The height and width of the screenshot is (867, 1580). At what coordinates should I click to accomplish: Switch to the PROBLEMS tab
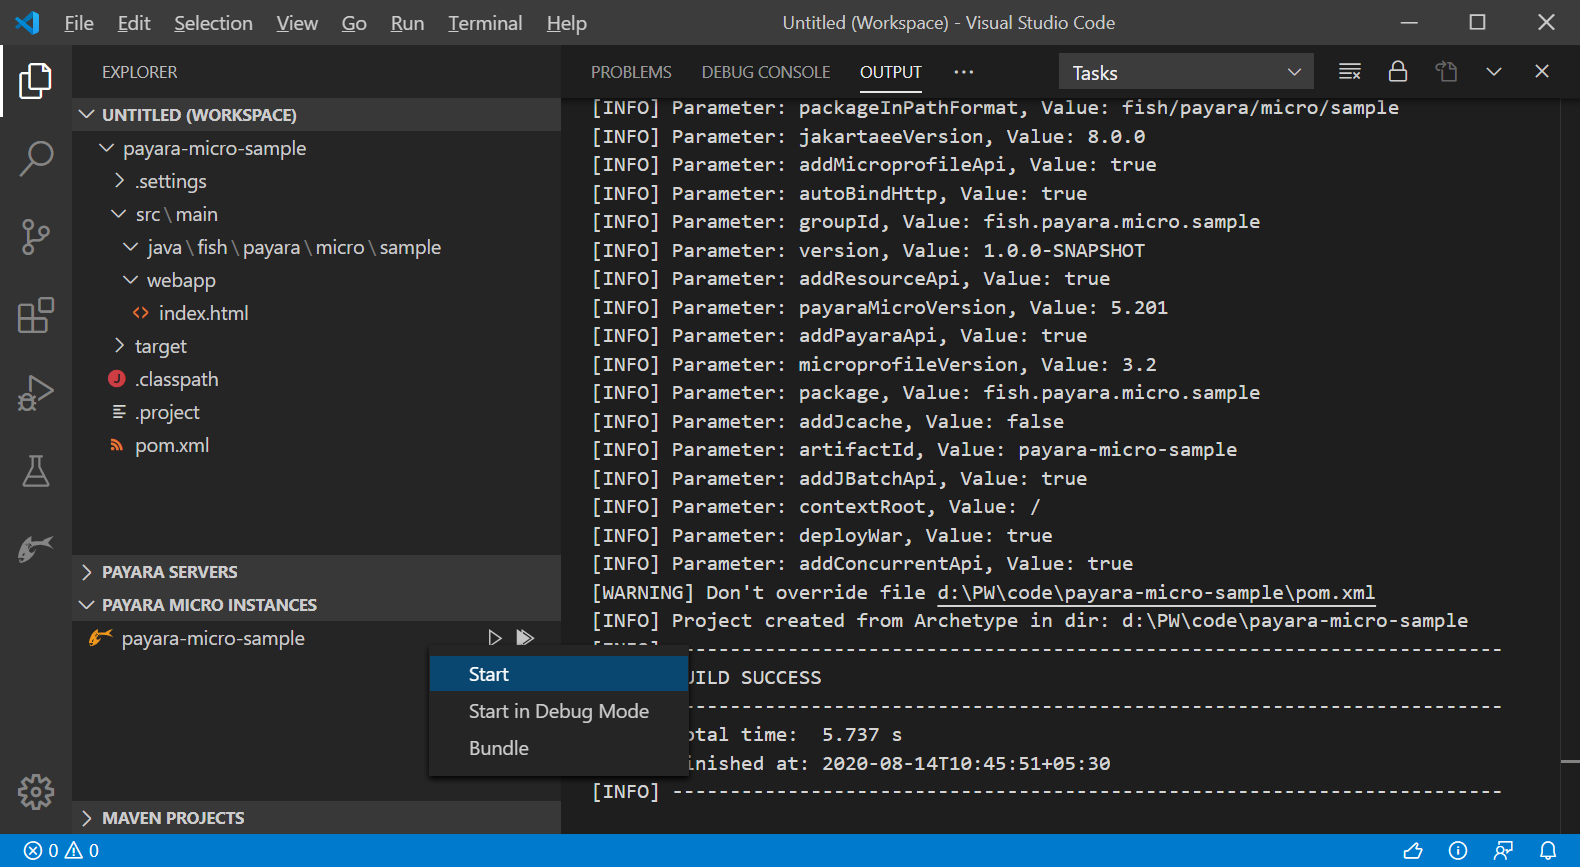(x=631, y=72)
